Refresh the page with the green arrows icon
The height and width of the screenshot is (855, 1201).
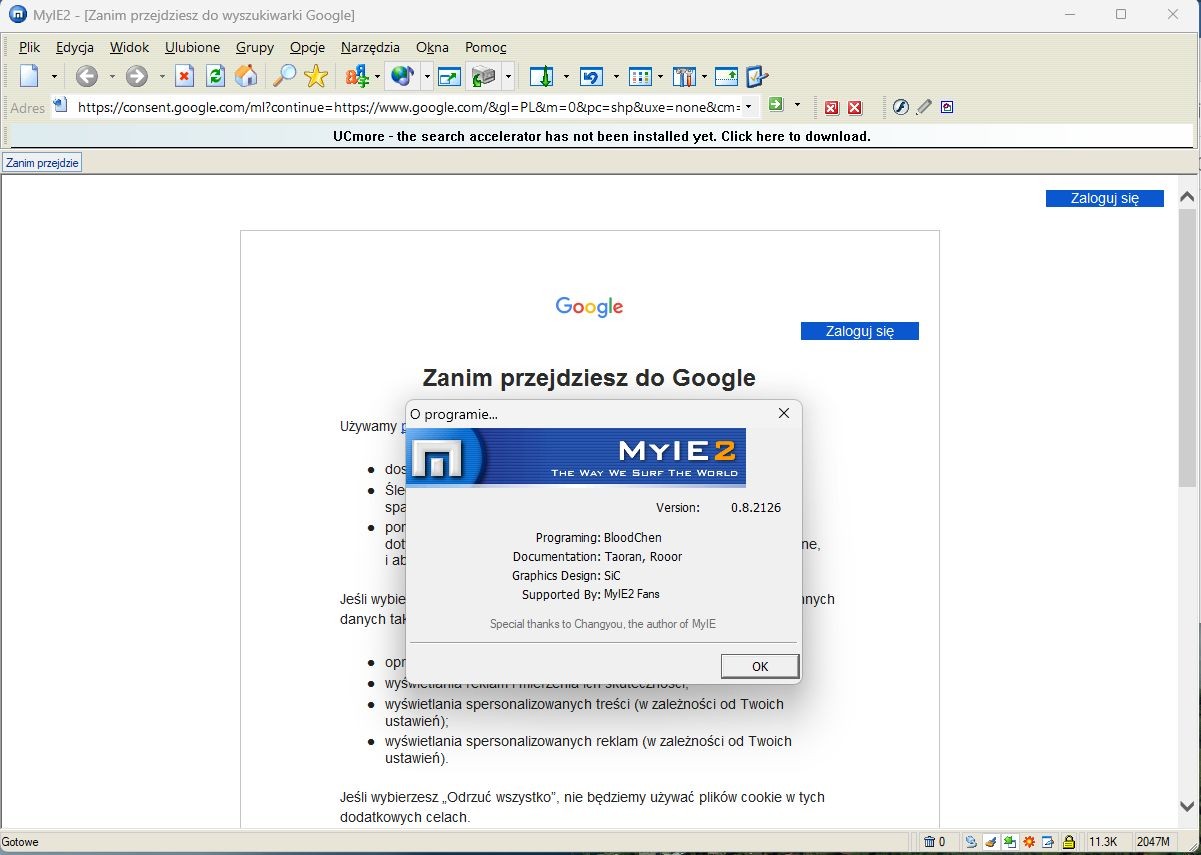click(x=215, y=76)
